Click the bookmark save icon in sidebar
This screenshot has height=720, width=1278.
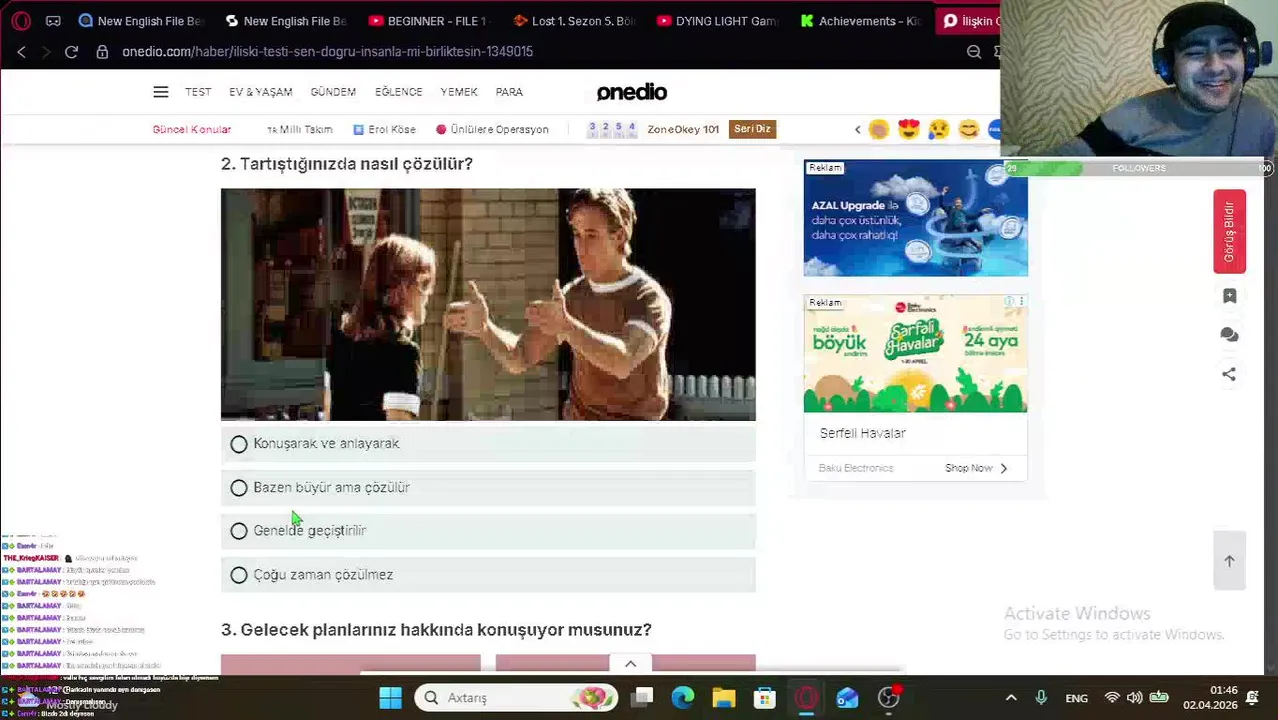(x=1229, y=296)
